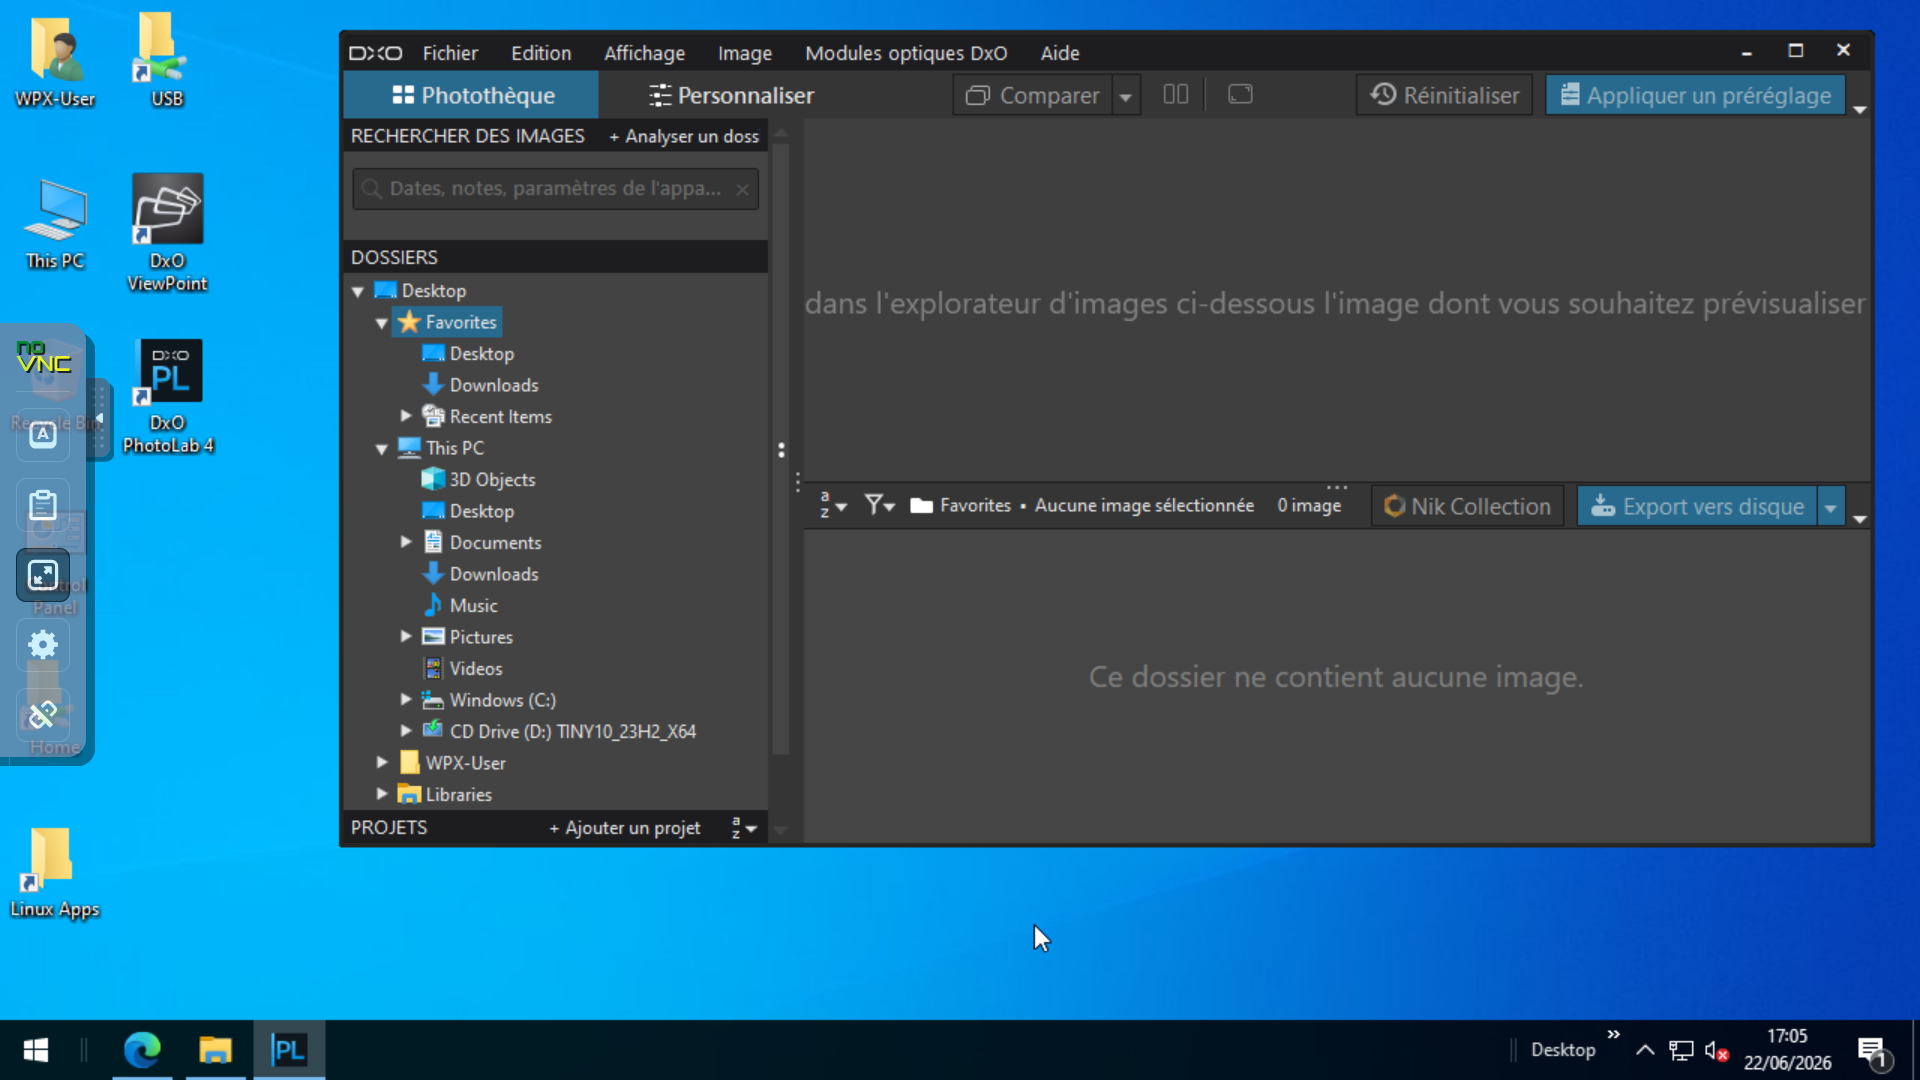The image size is (1920, 1080).
Task: Focus the image search input field
Action: click(x=555, y=188)
